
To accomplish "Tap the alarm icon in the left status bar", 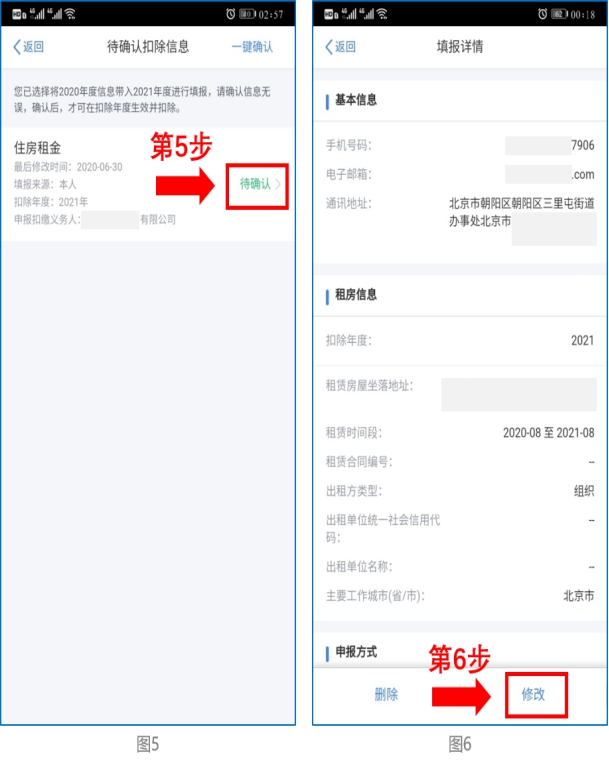I will tap(230, 14).
